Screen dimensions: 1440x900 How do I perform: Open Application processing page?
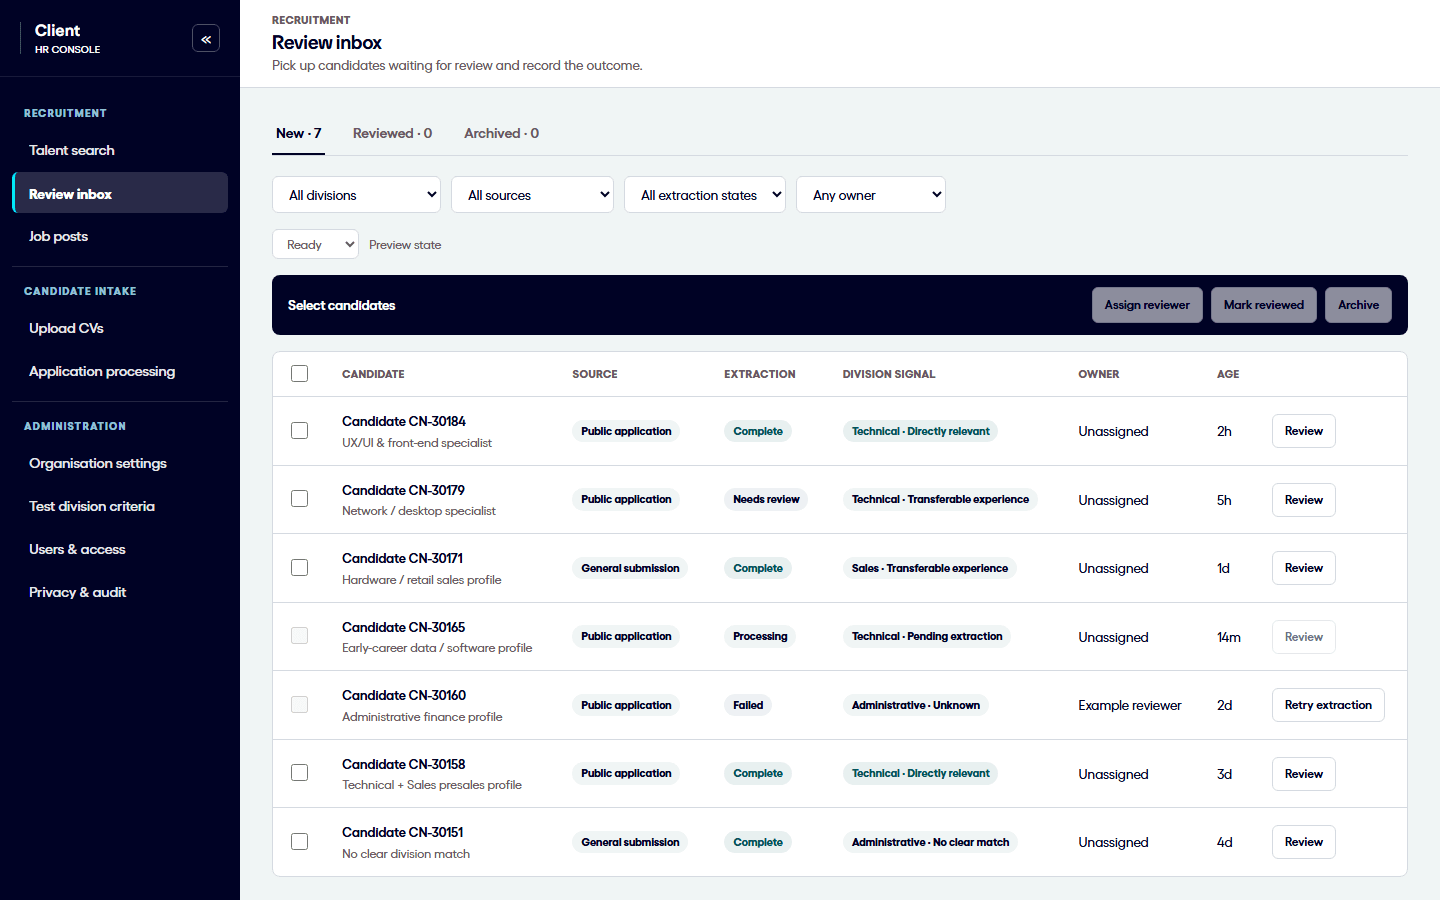point(120,371)
